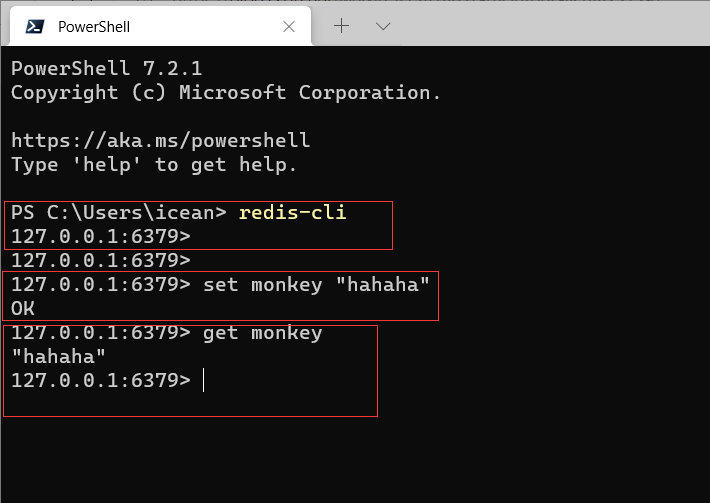Click the empty first 127.0.0.1:6379> prompt after redis-cli
Viewport: 710px width, 503px height.
pos(101,236)
